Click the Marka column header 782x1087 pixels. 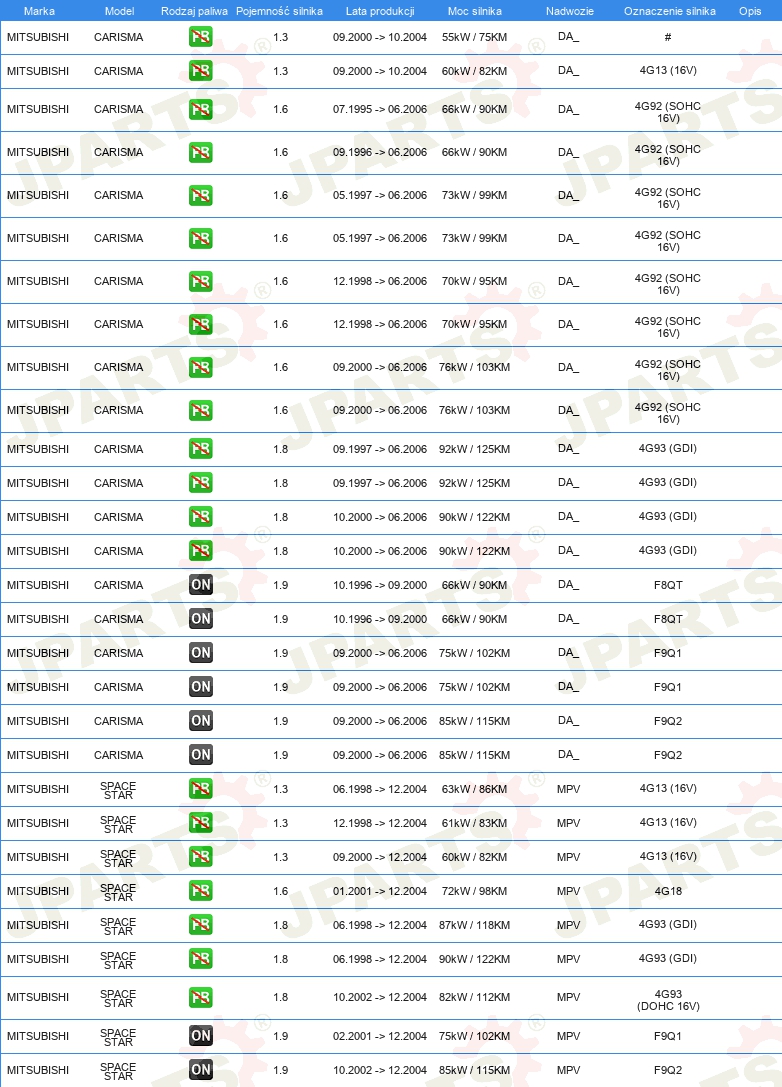point(39,11)
